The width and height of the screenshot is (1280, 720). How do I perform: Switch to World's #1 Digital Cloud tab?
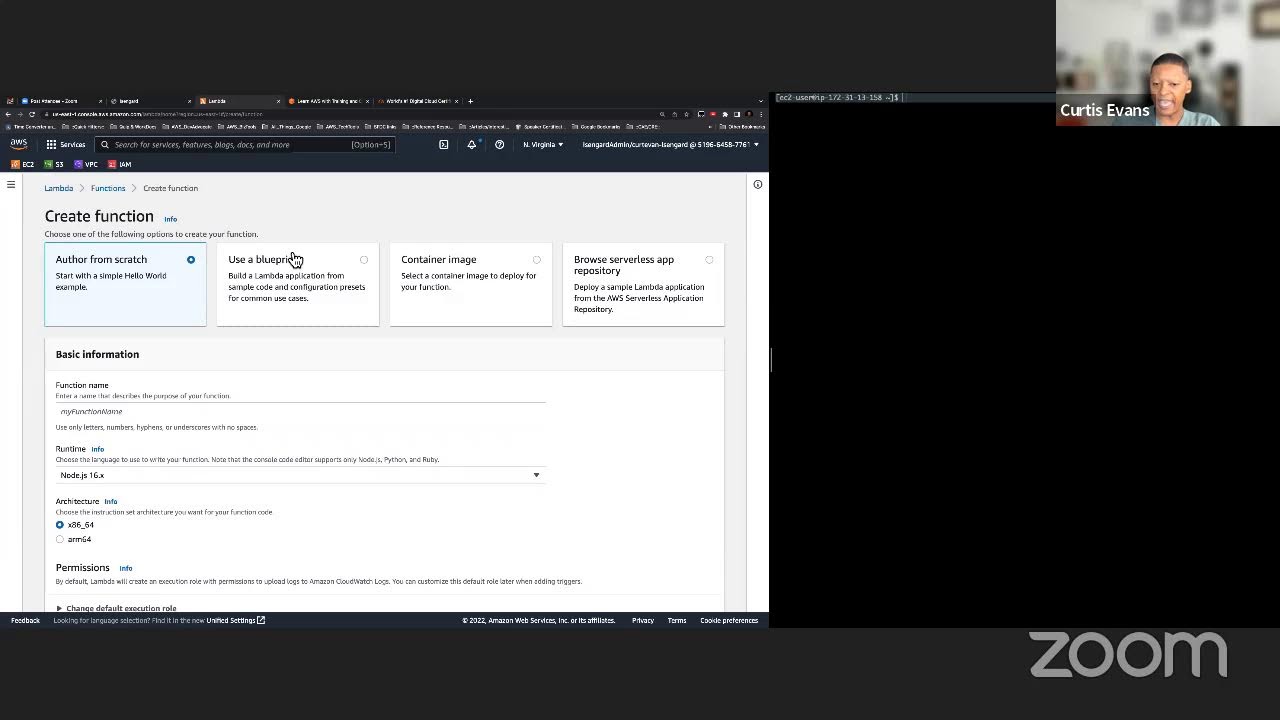pyautogui.click(x=417, y=101)
